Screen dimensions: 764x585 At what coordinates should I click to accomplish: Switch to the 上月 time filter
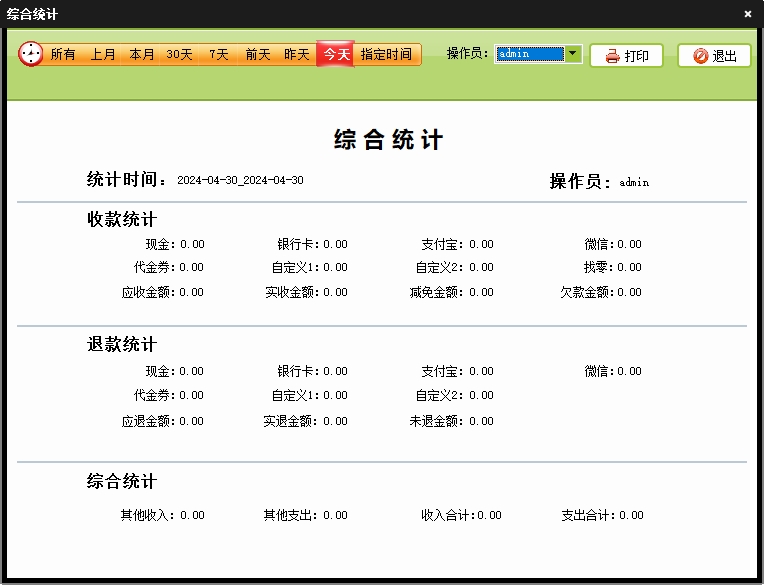103,55
